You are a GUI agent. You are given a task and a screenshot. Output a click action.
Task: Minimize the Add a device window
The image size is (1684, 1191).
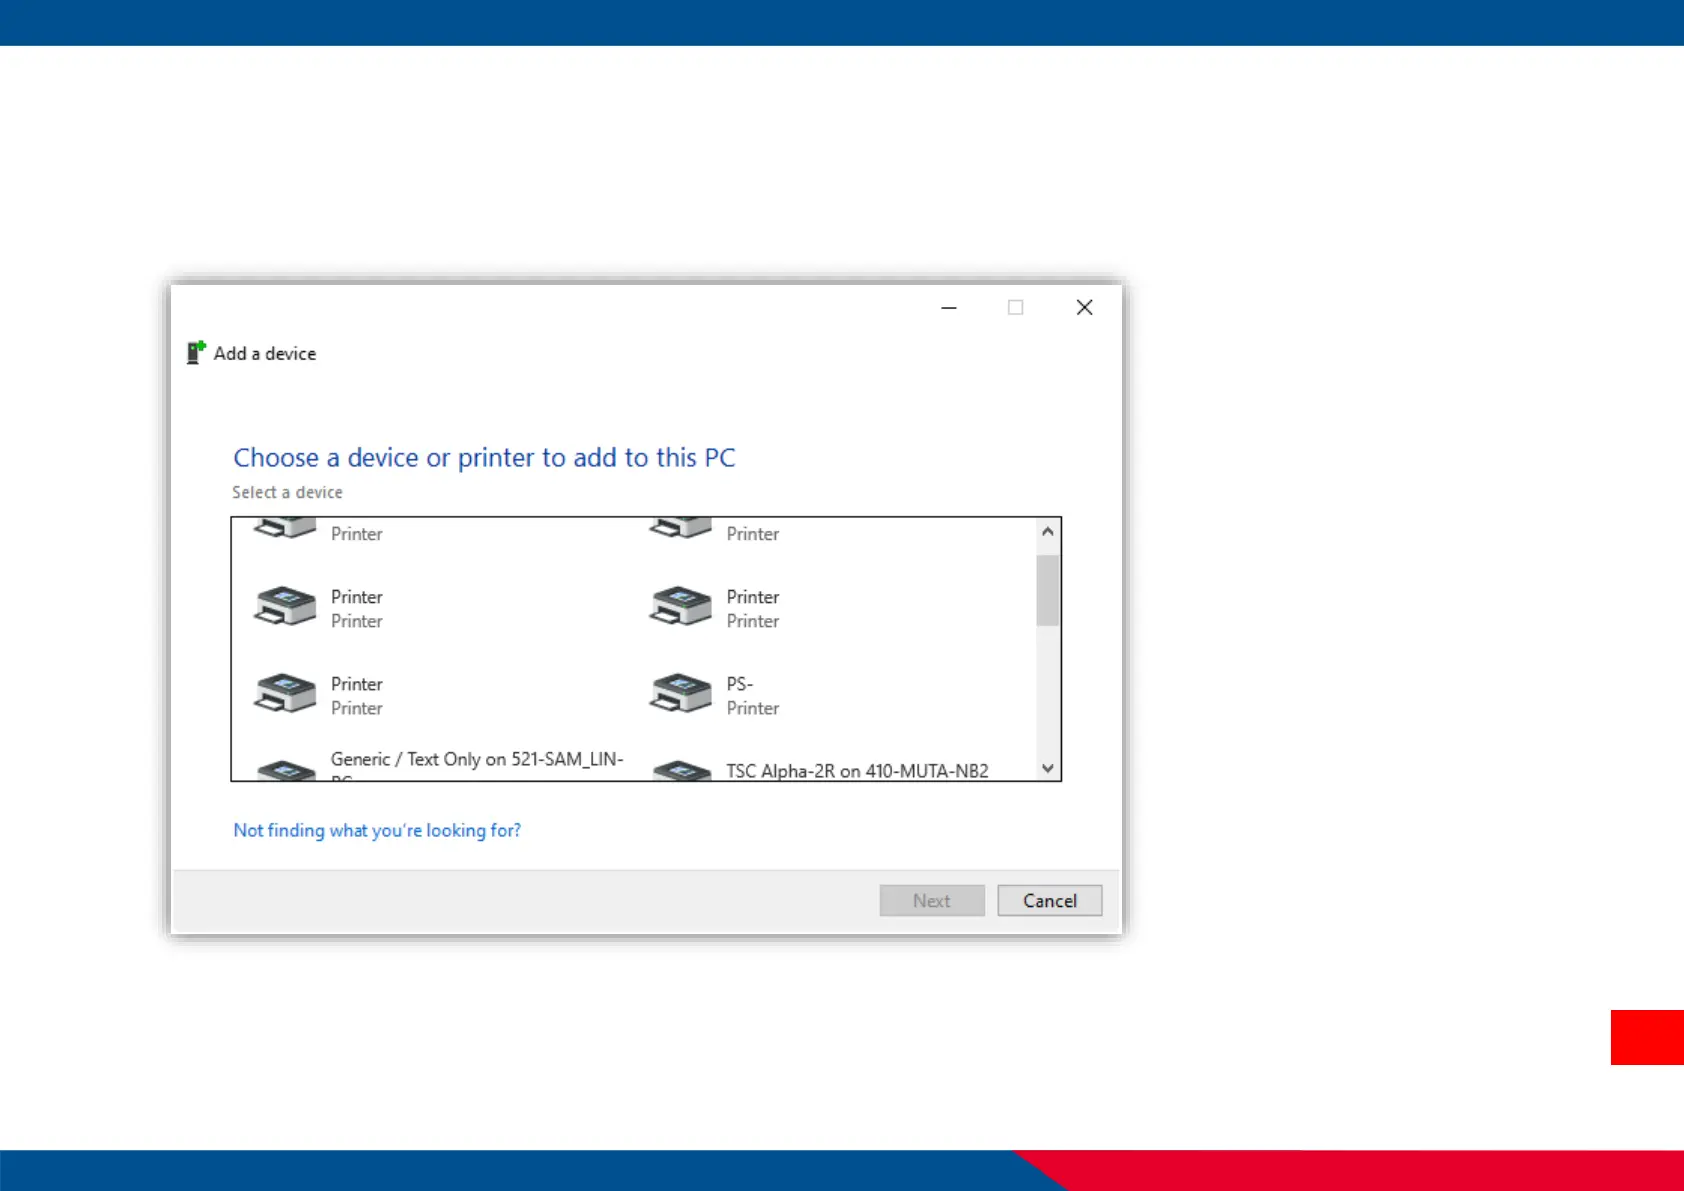[949, 307]
